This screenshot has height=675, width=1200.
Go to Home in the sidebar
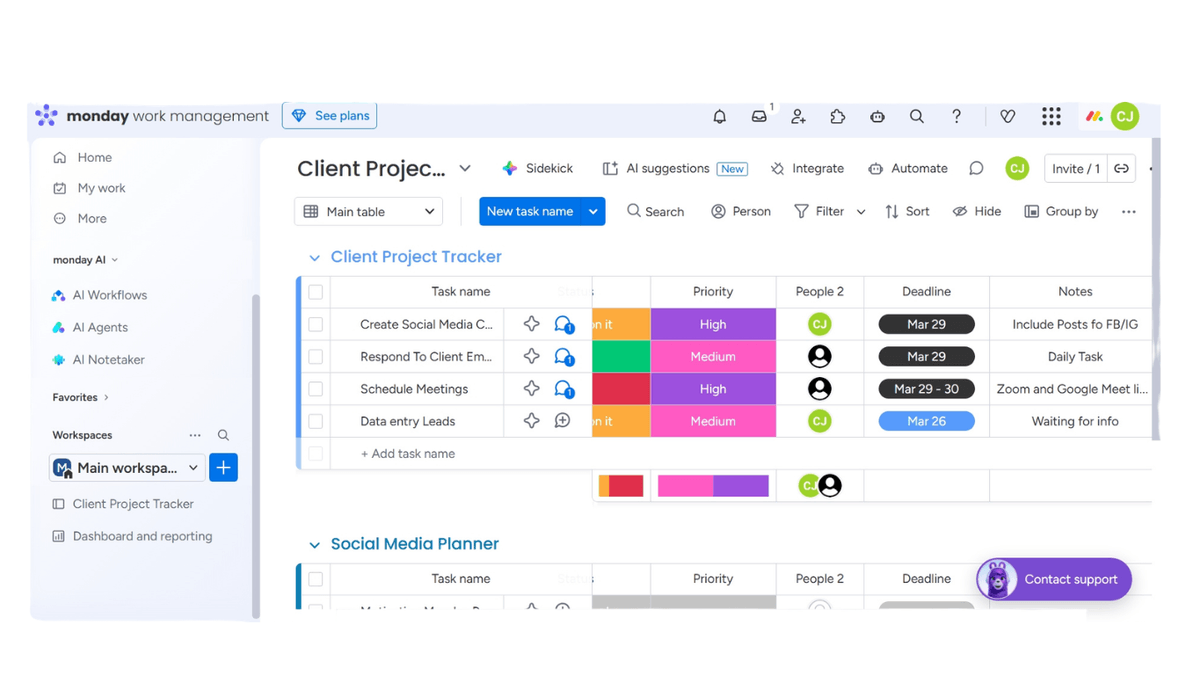[83, 158]
